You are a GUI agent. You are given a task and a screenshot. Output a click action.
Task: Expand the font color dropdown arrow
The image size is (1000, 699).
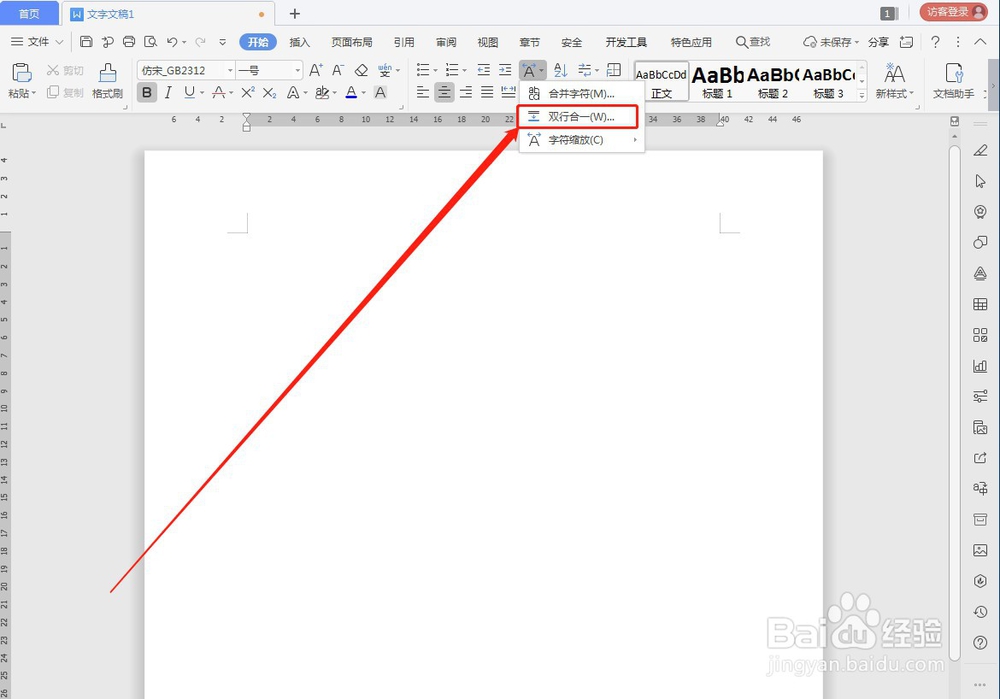pyautogui.click(x=364, y=92)
